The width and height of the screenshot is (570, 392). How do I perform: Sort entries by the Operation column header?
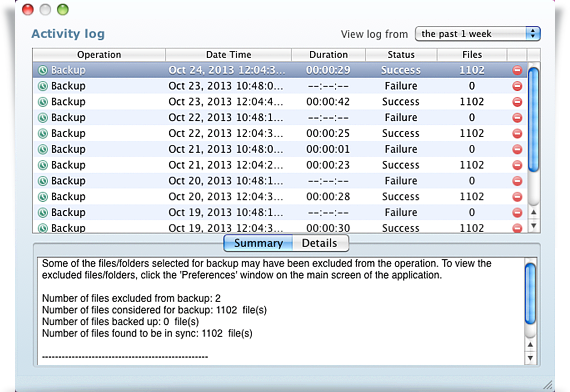(99, 55)
